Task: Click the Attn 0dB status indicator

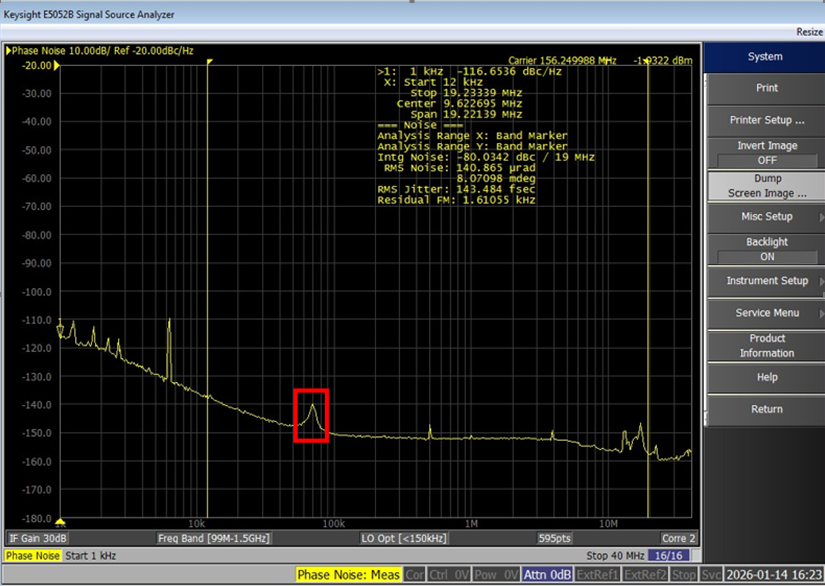Action: [x=547, y=575]
